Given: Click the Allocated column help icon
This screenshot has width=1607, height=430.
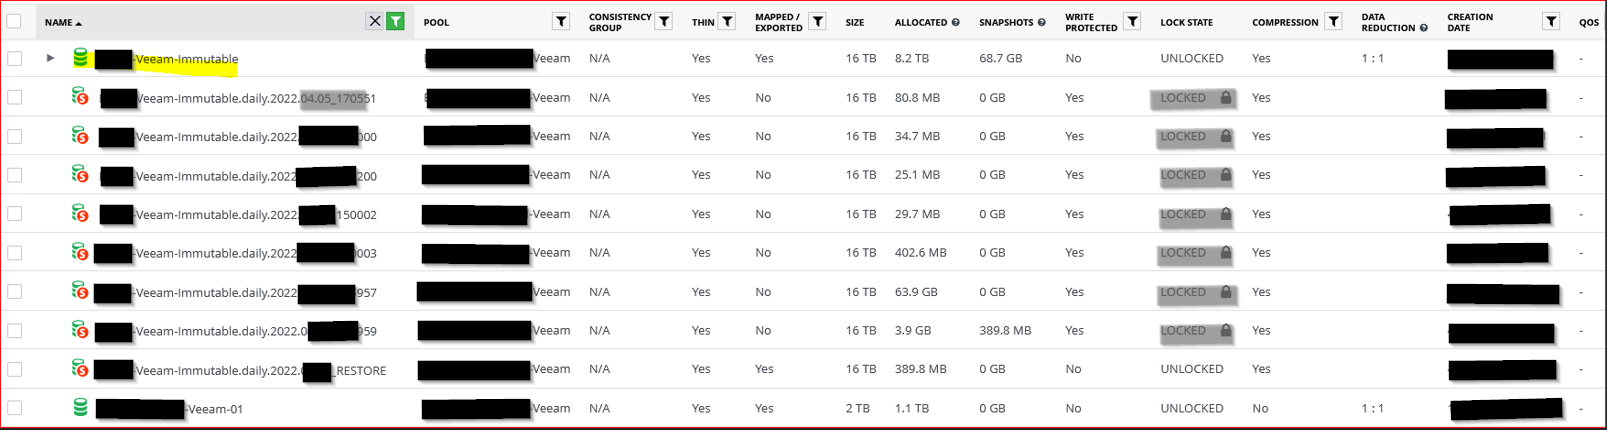Looking at the screenshot, I should click(956, 22).
